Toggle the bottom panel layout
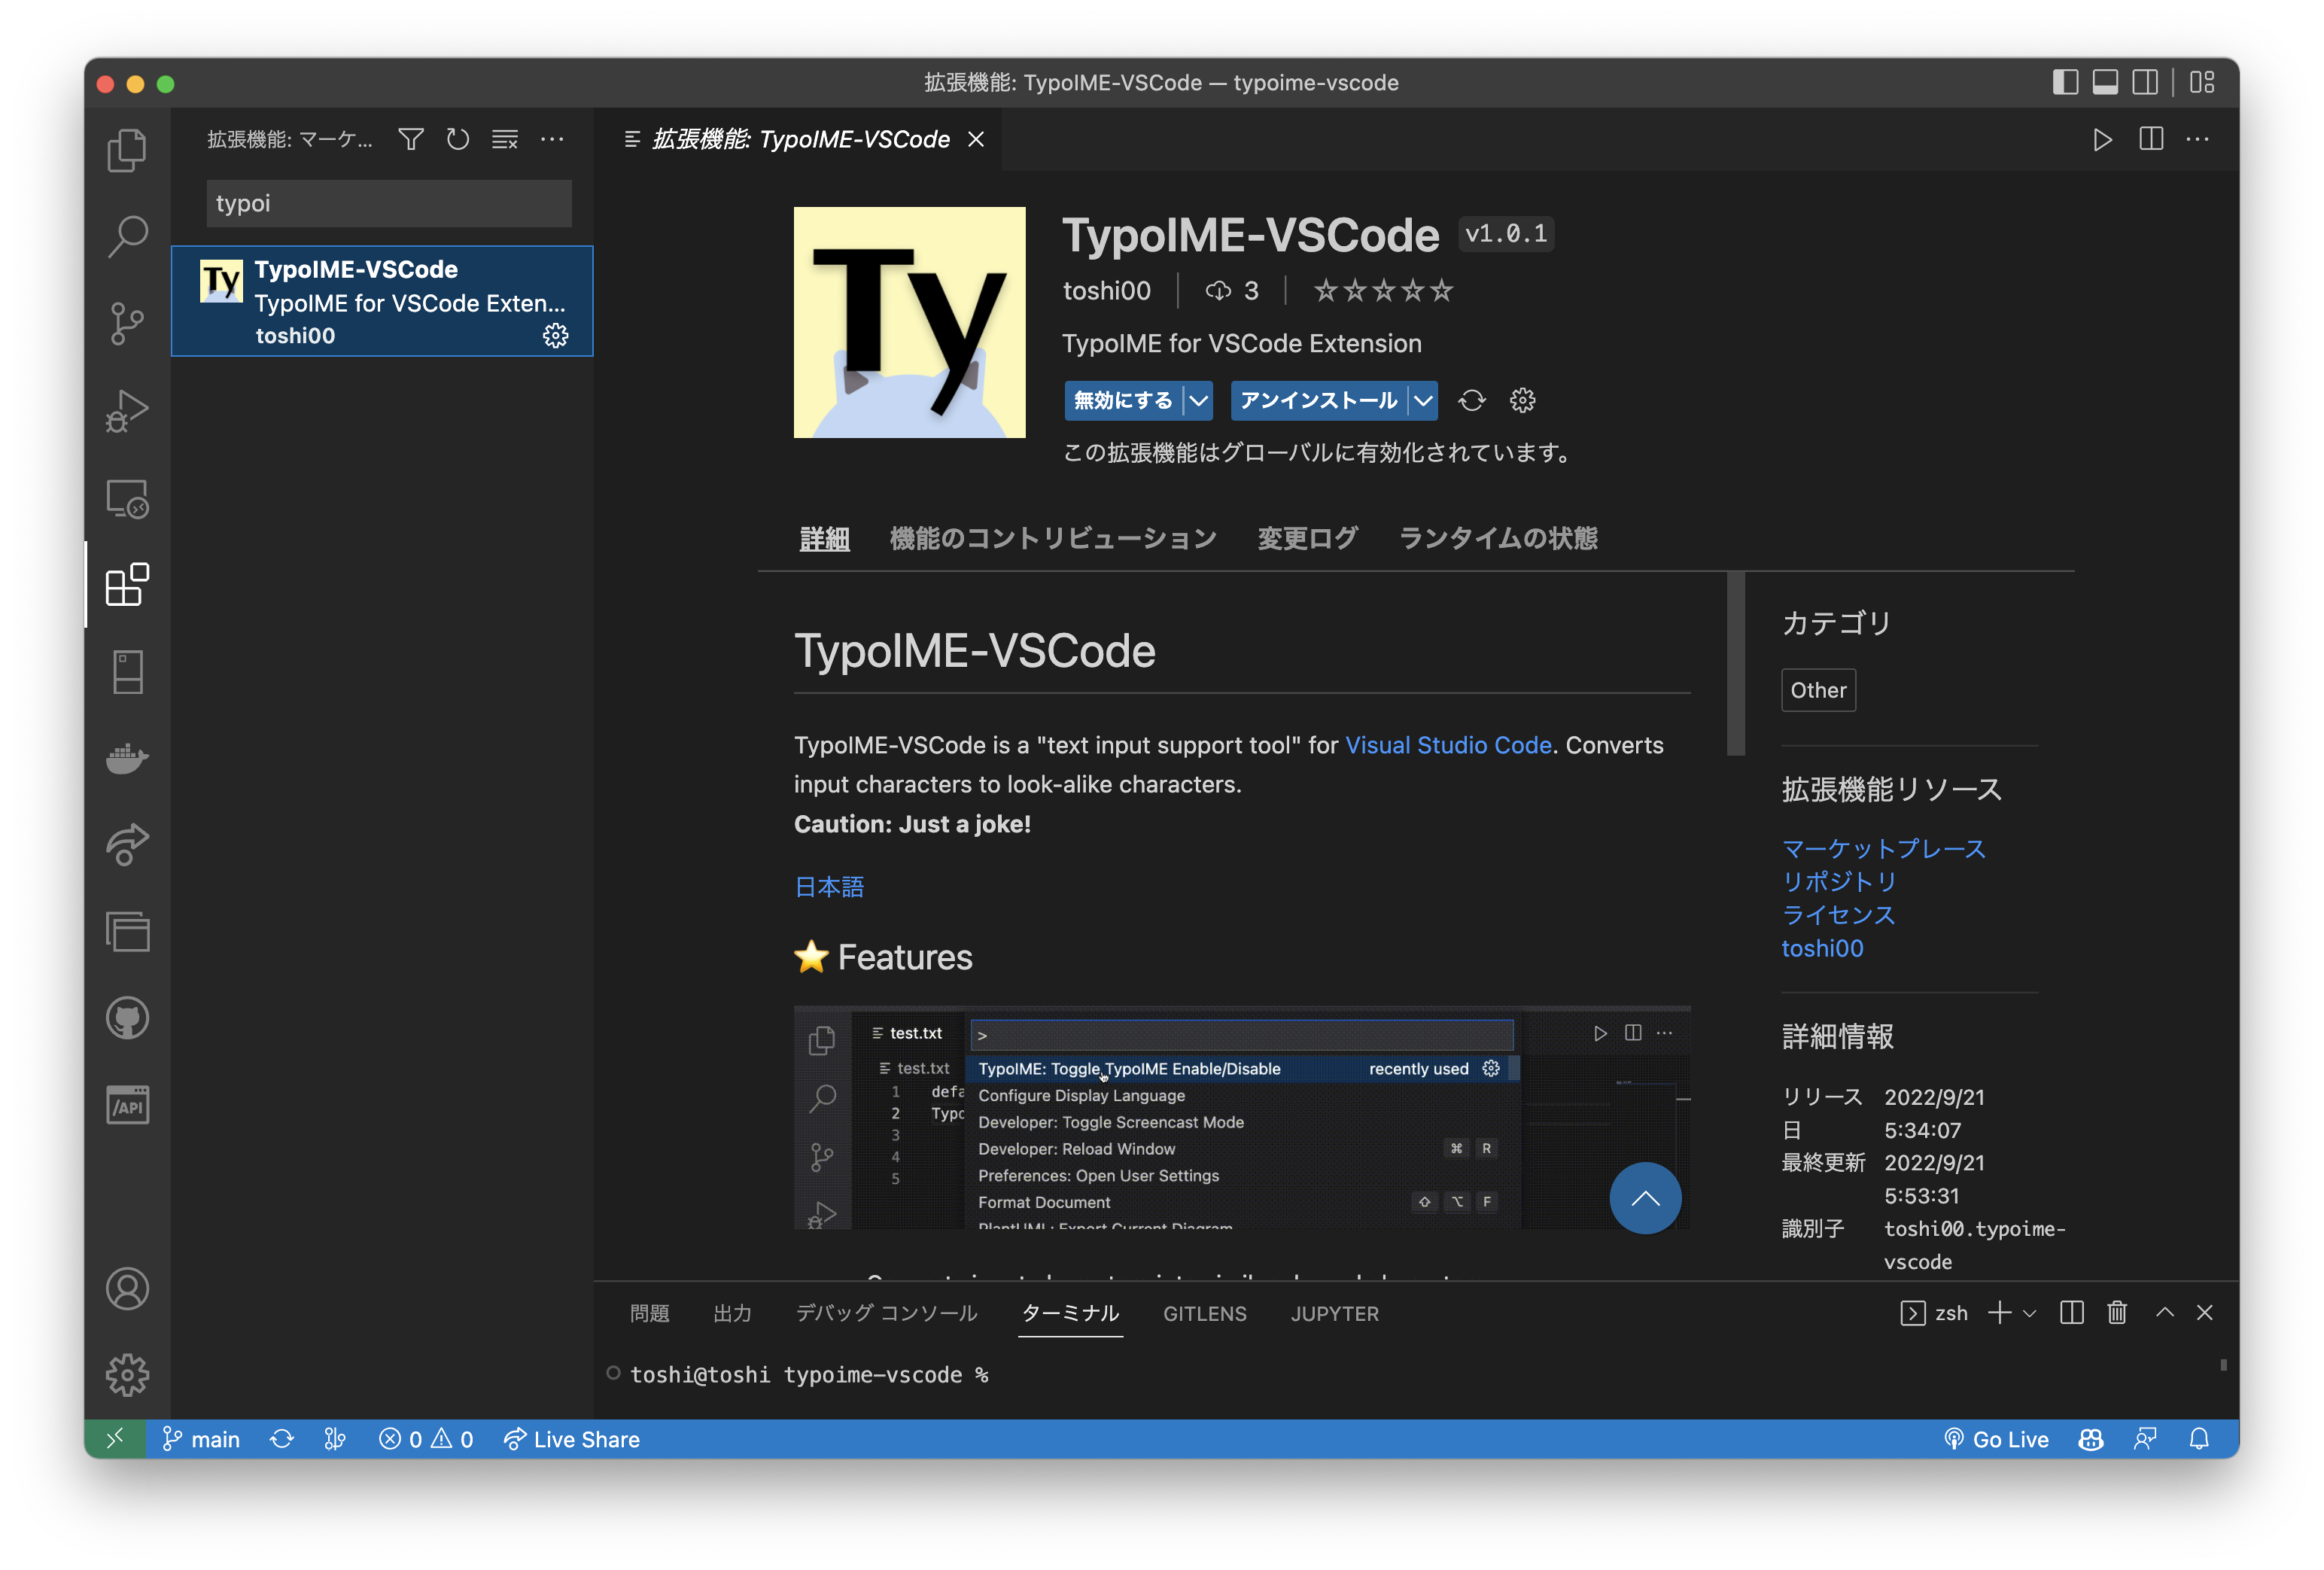The height and width of the screenshot is (1570, 2324). click(2105, 82)
